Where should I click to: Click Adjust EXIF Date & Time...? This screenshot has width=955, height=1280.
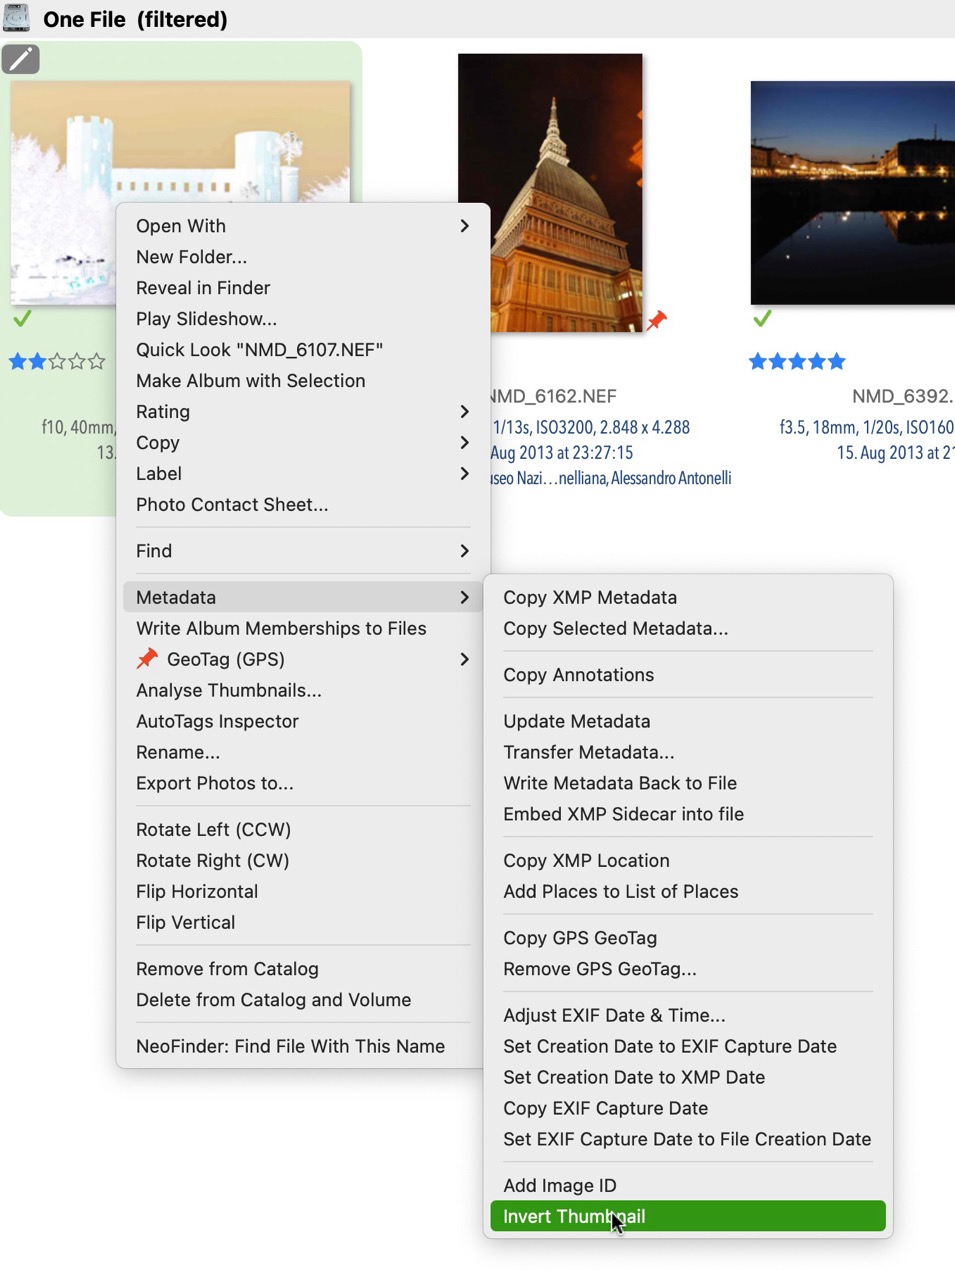[614, 1015]
